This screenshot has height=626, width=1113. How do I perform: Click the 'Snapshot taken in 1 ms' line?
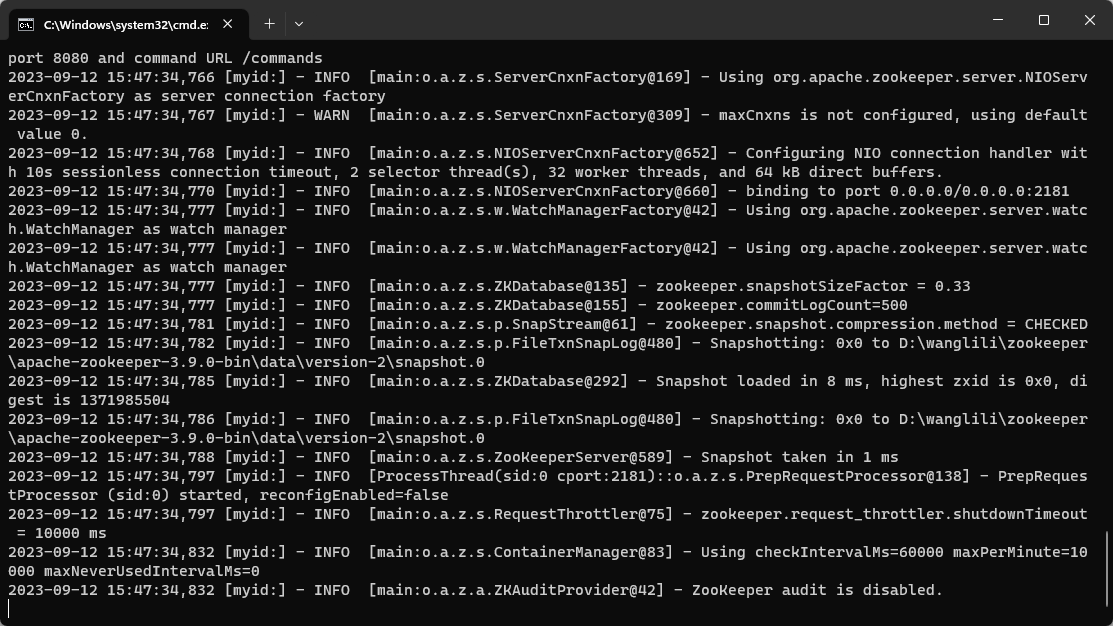(798, 457)
